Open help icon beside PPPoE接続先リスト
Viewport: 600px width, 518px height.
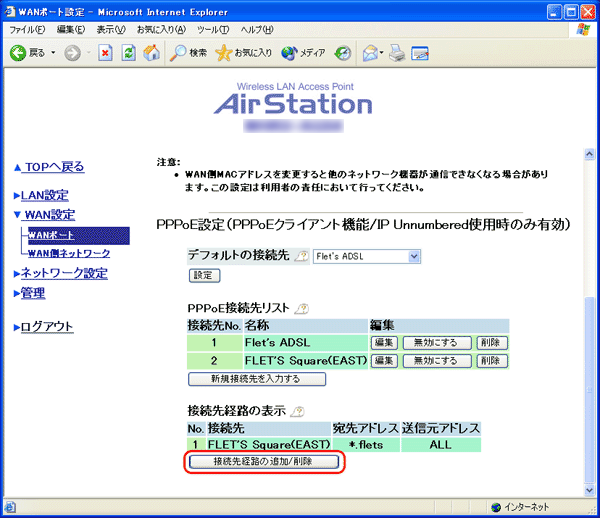pyautogui.click(x=302, y=308)
